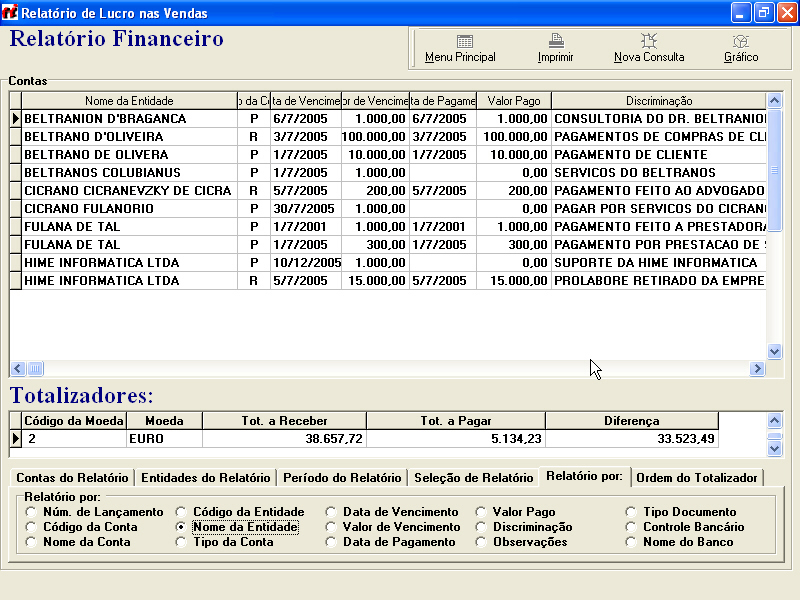This screenshot has width=800, height=600.
Task: Click the Discriminação column header
Action: pos(659,101)
